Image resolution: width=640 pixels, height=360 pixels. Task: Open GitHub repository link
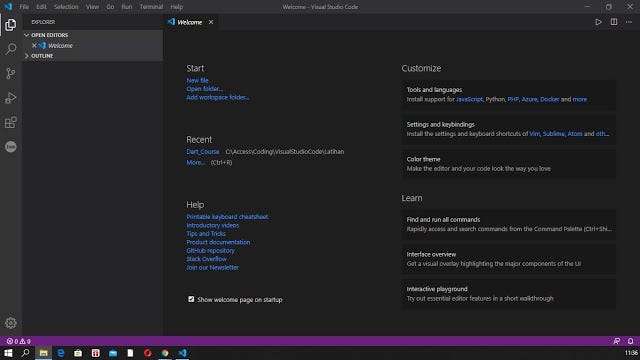point(210,251)
